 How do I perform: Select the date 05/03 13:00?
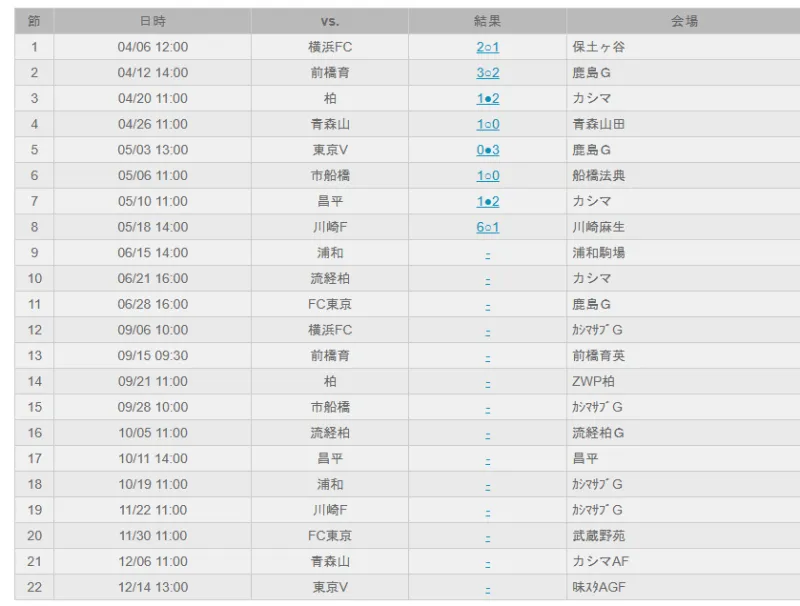pyautogui.click(x=153, y=150)
